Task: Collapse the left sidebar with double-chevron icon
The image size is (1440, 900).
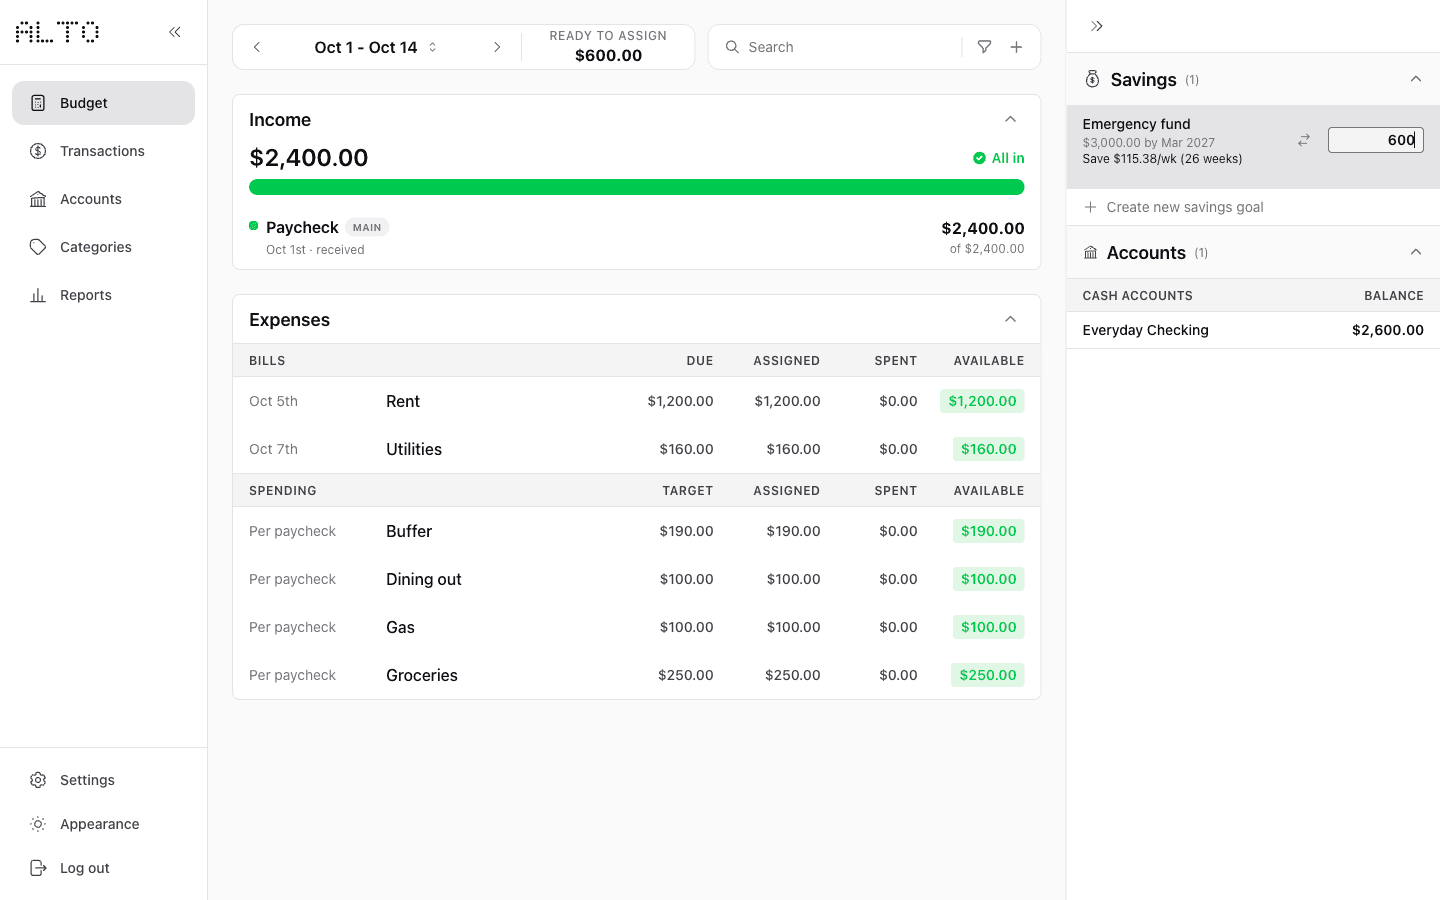Action: click(175, 32)
